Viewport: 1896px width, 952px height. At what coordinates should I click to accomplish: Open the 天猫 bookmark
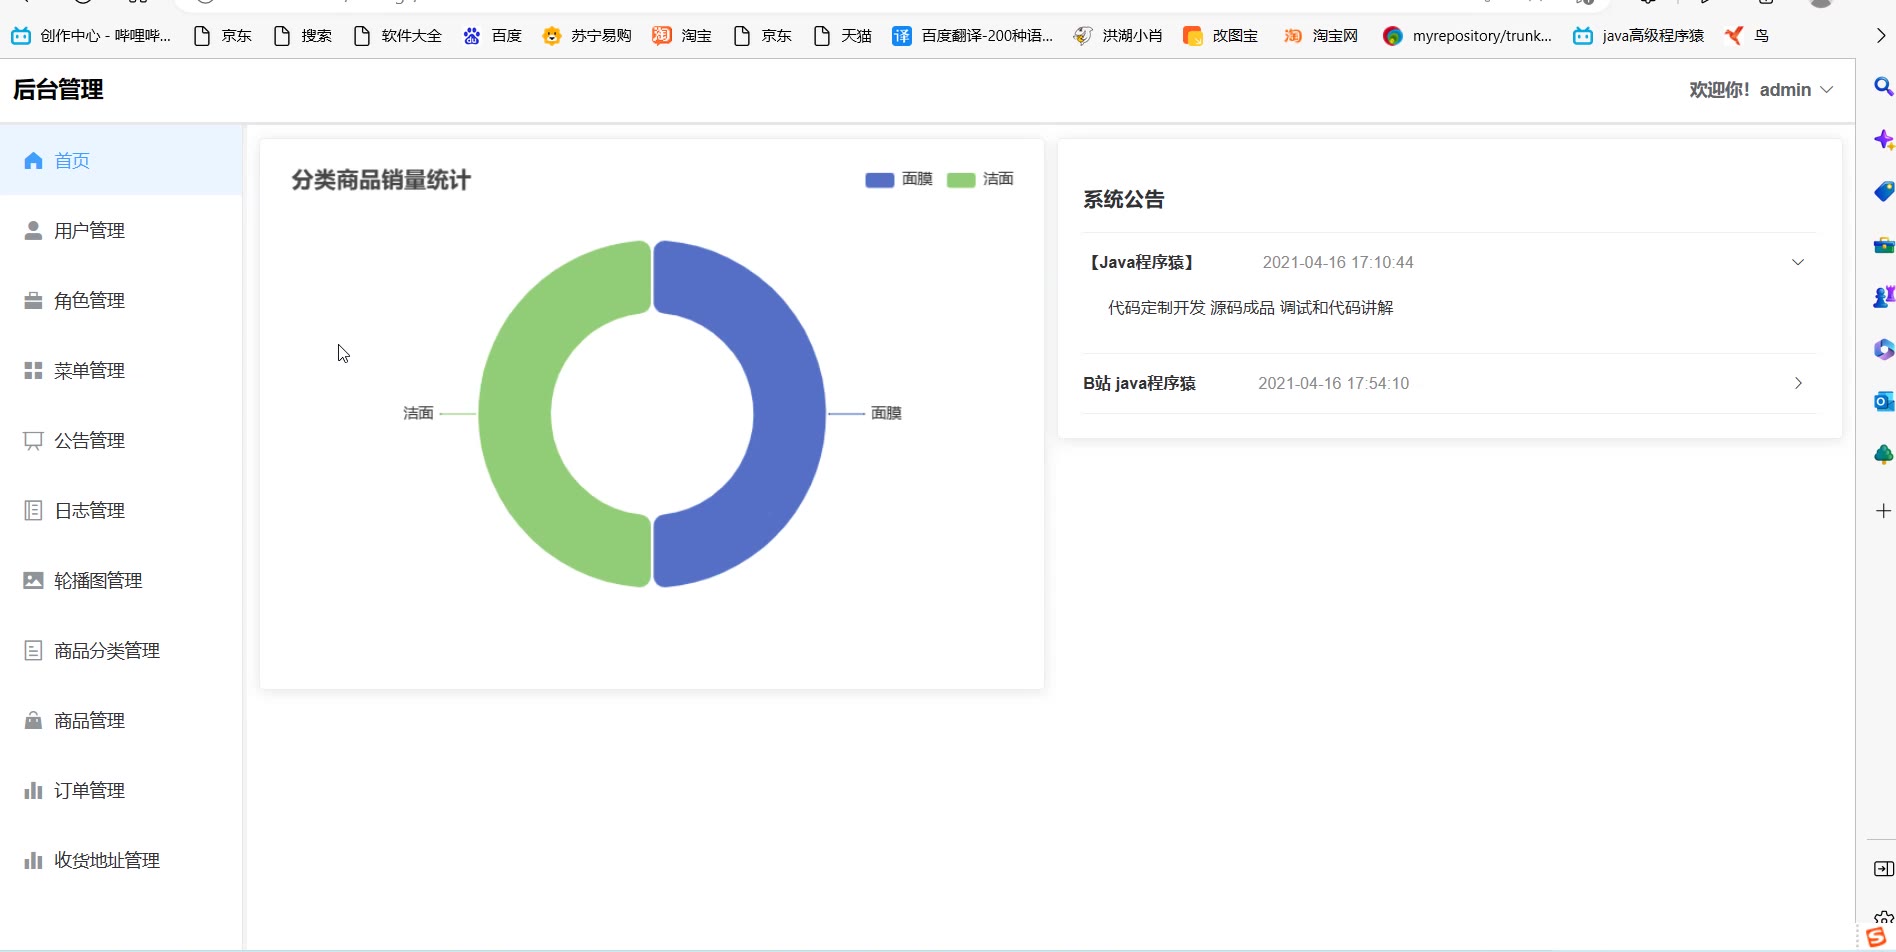(843, 36)
